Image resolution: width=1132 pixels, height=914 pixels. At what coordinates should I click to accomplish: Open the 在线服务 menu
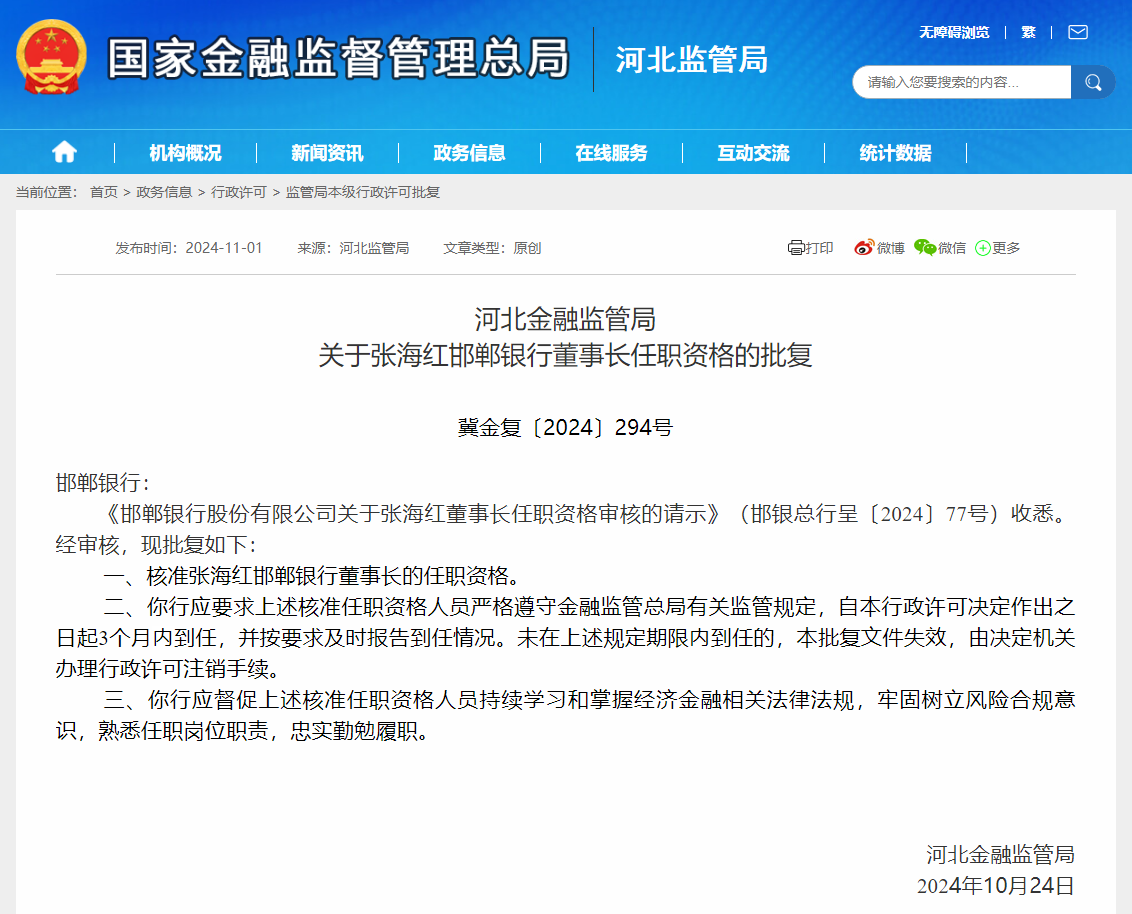click(611, 153)
